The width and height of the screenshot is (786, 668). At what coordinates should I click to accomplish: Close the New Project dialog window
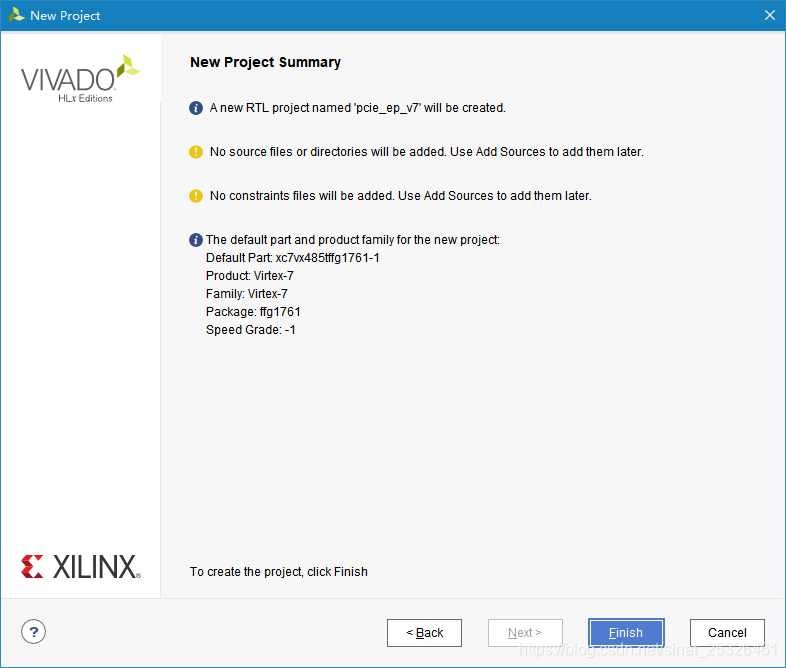pos(770,15)
